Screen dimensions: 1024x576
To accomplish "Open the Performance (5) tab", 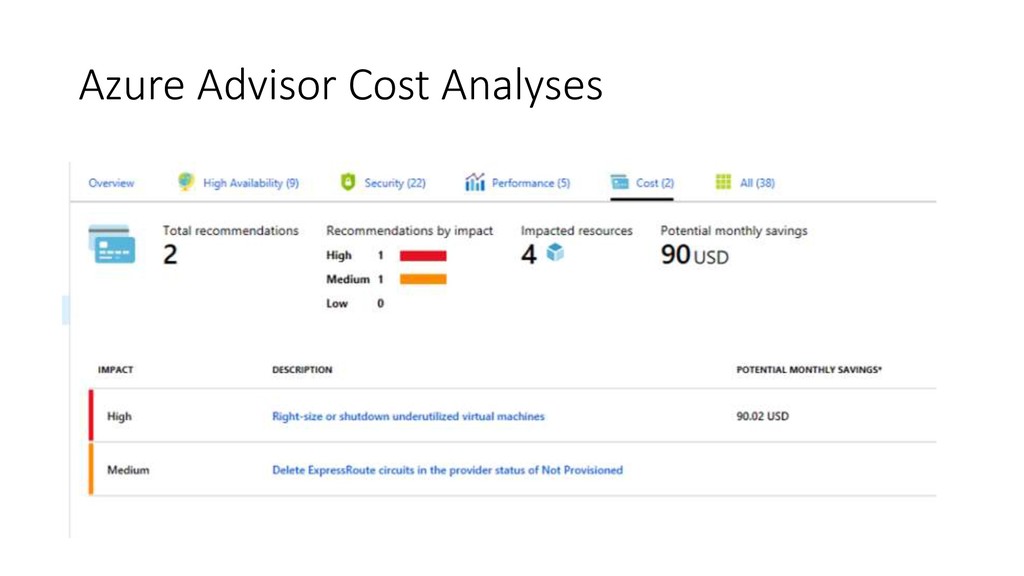I will coord(531,183).
